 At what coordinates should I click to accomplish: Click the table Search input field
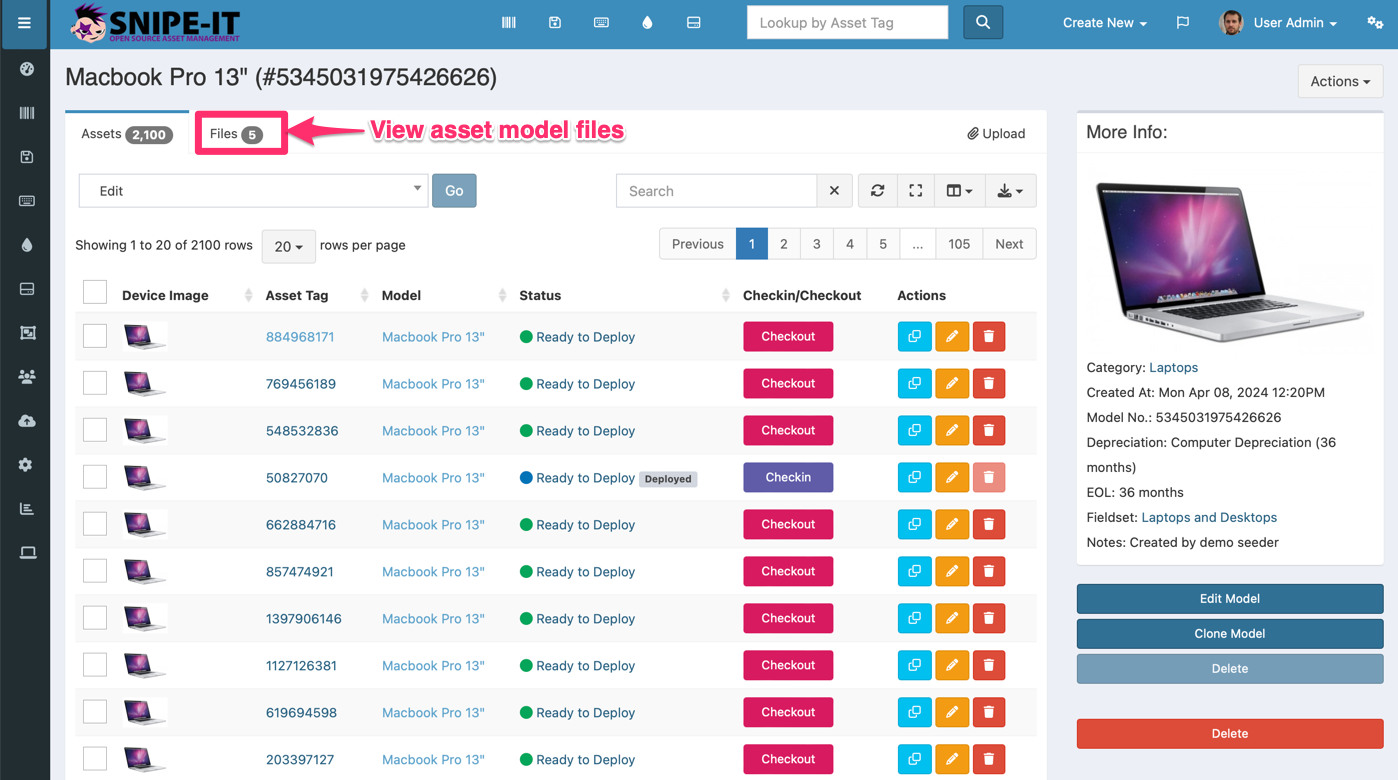(717, 191)
